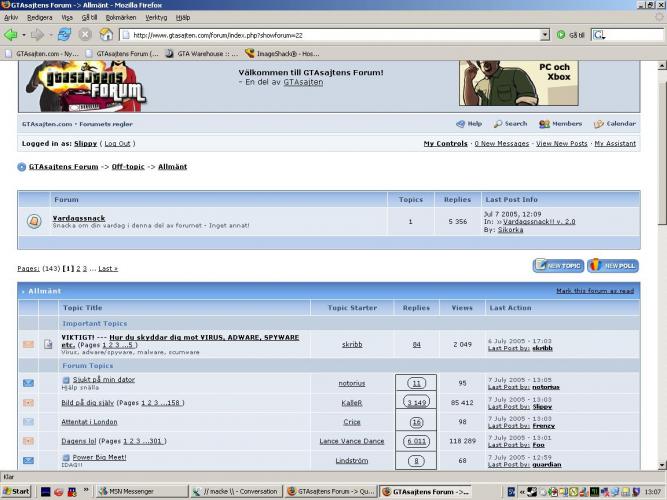Click the Firefox Forward arrow button
The width and height of the screenshot is (667, 500).
point(37,35)
